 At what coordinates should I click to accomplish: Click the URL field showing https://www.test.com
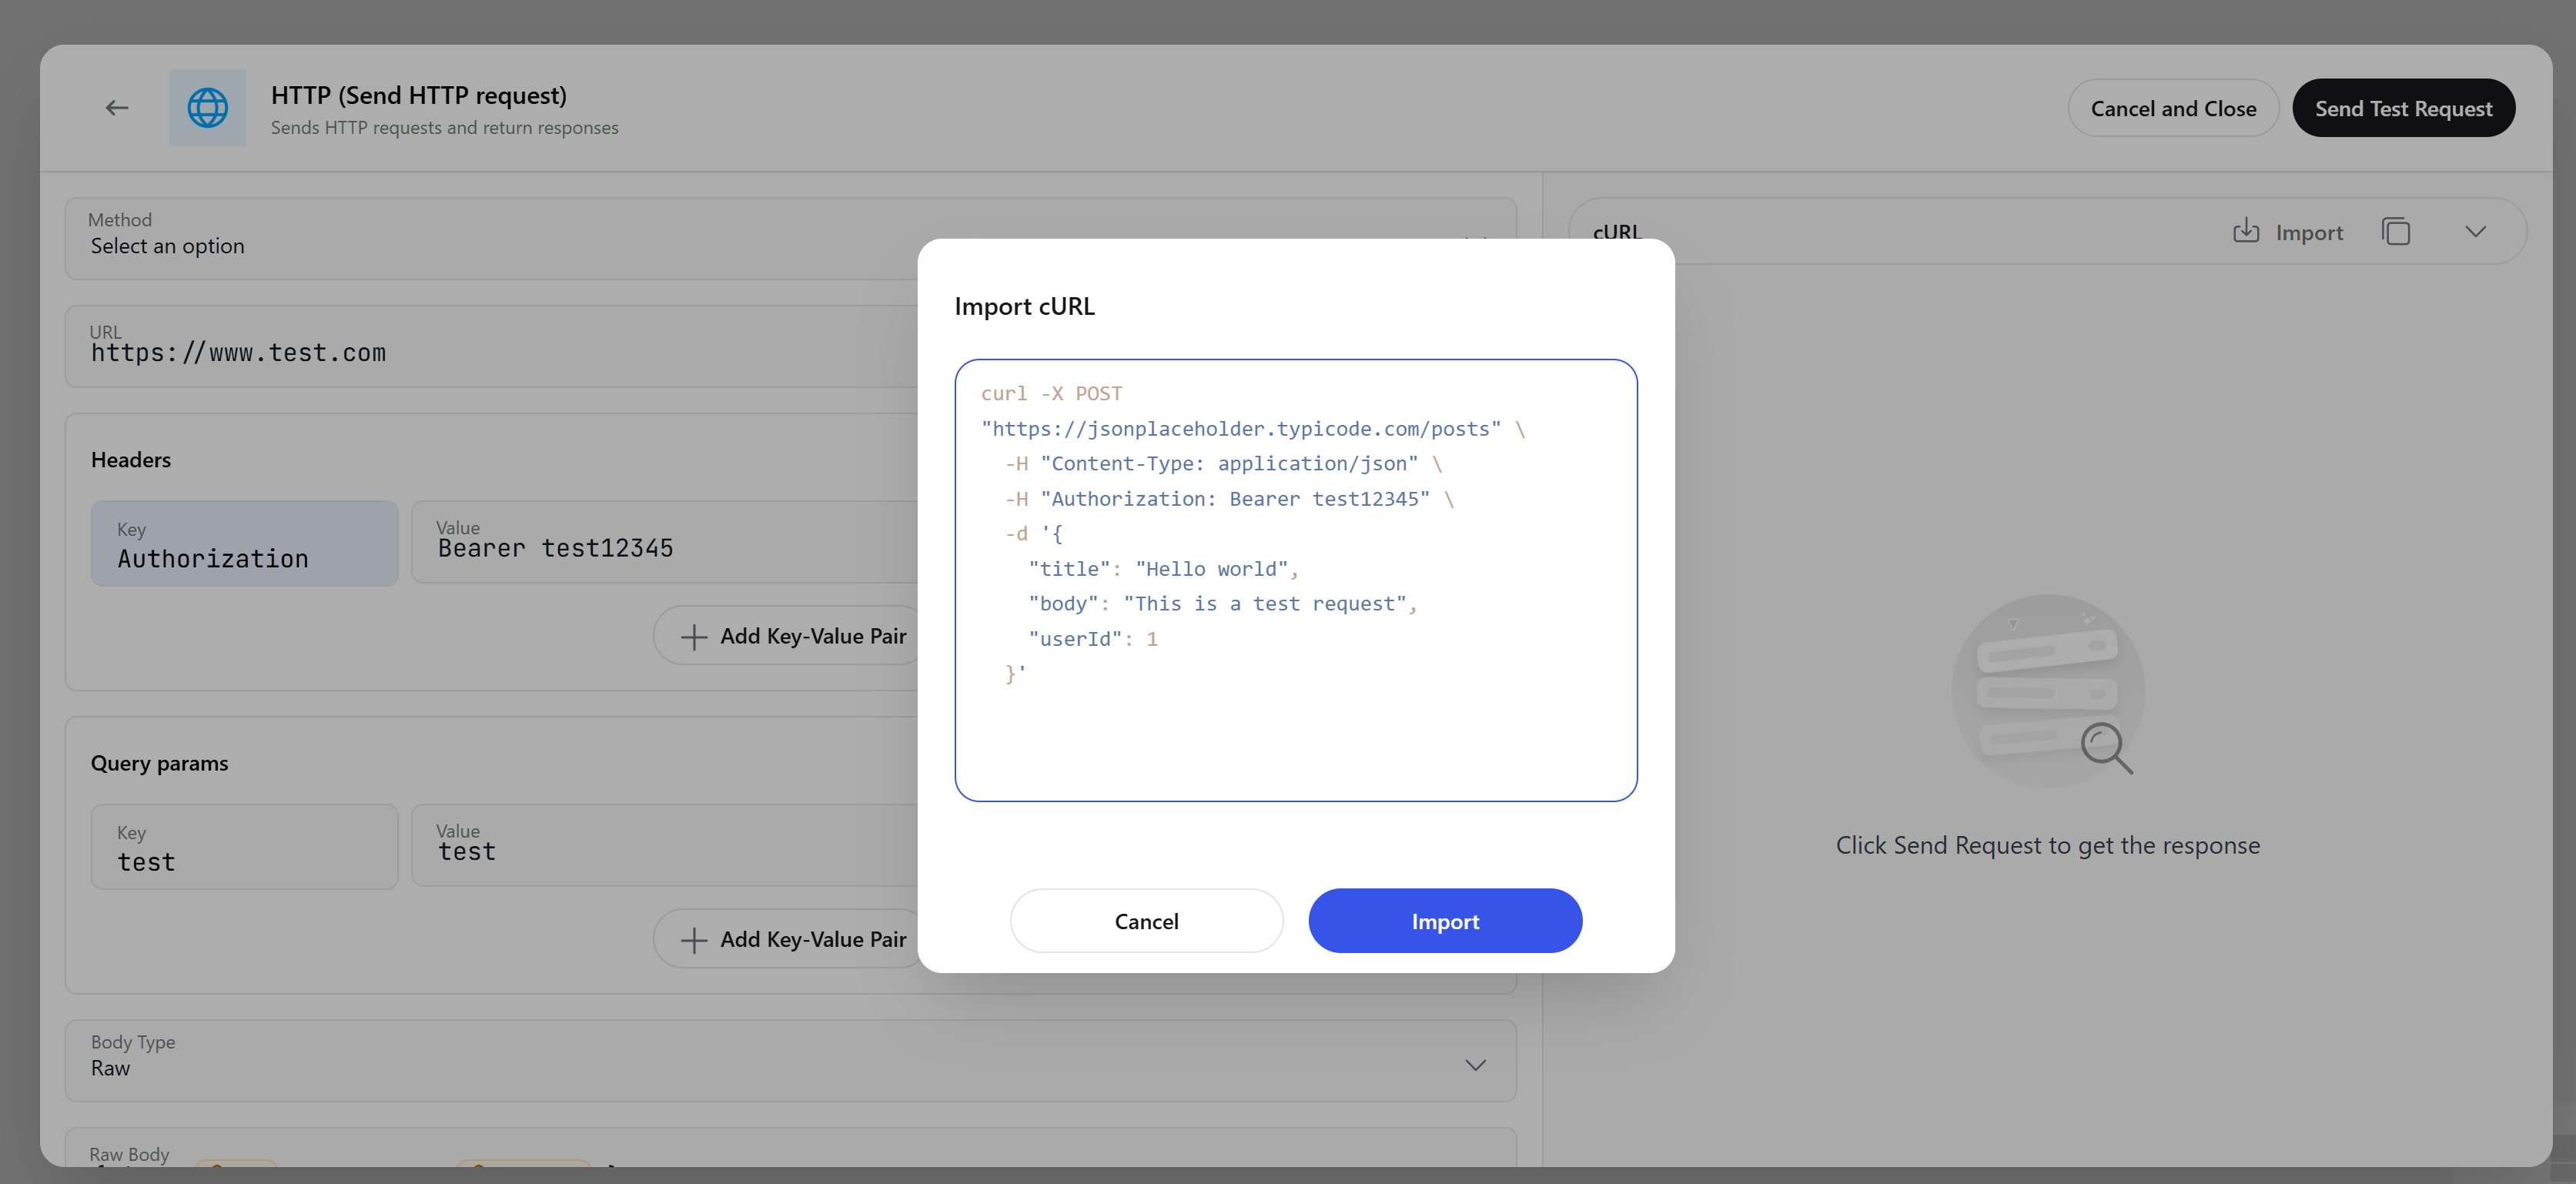(400, 352)
